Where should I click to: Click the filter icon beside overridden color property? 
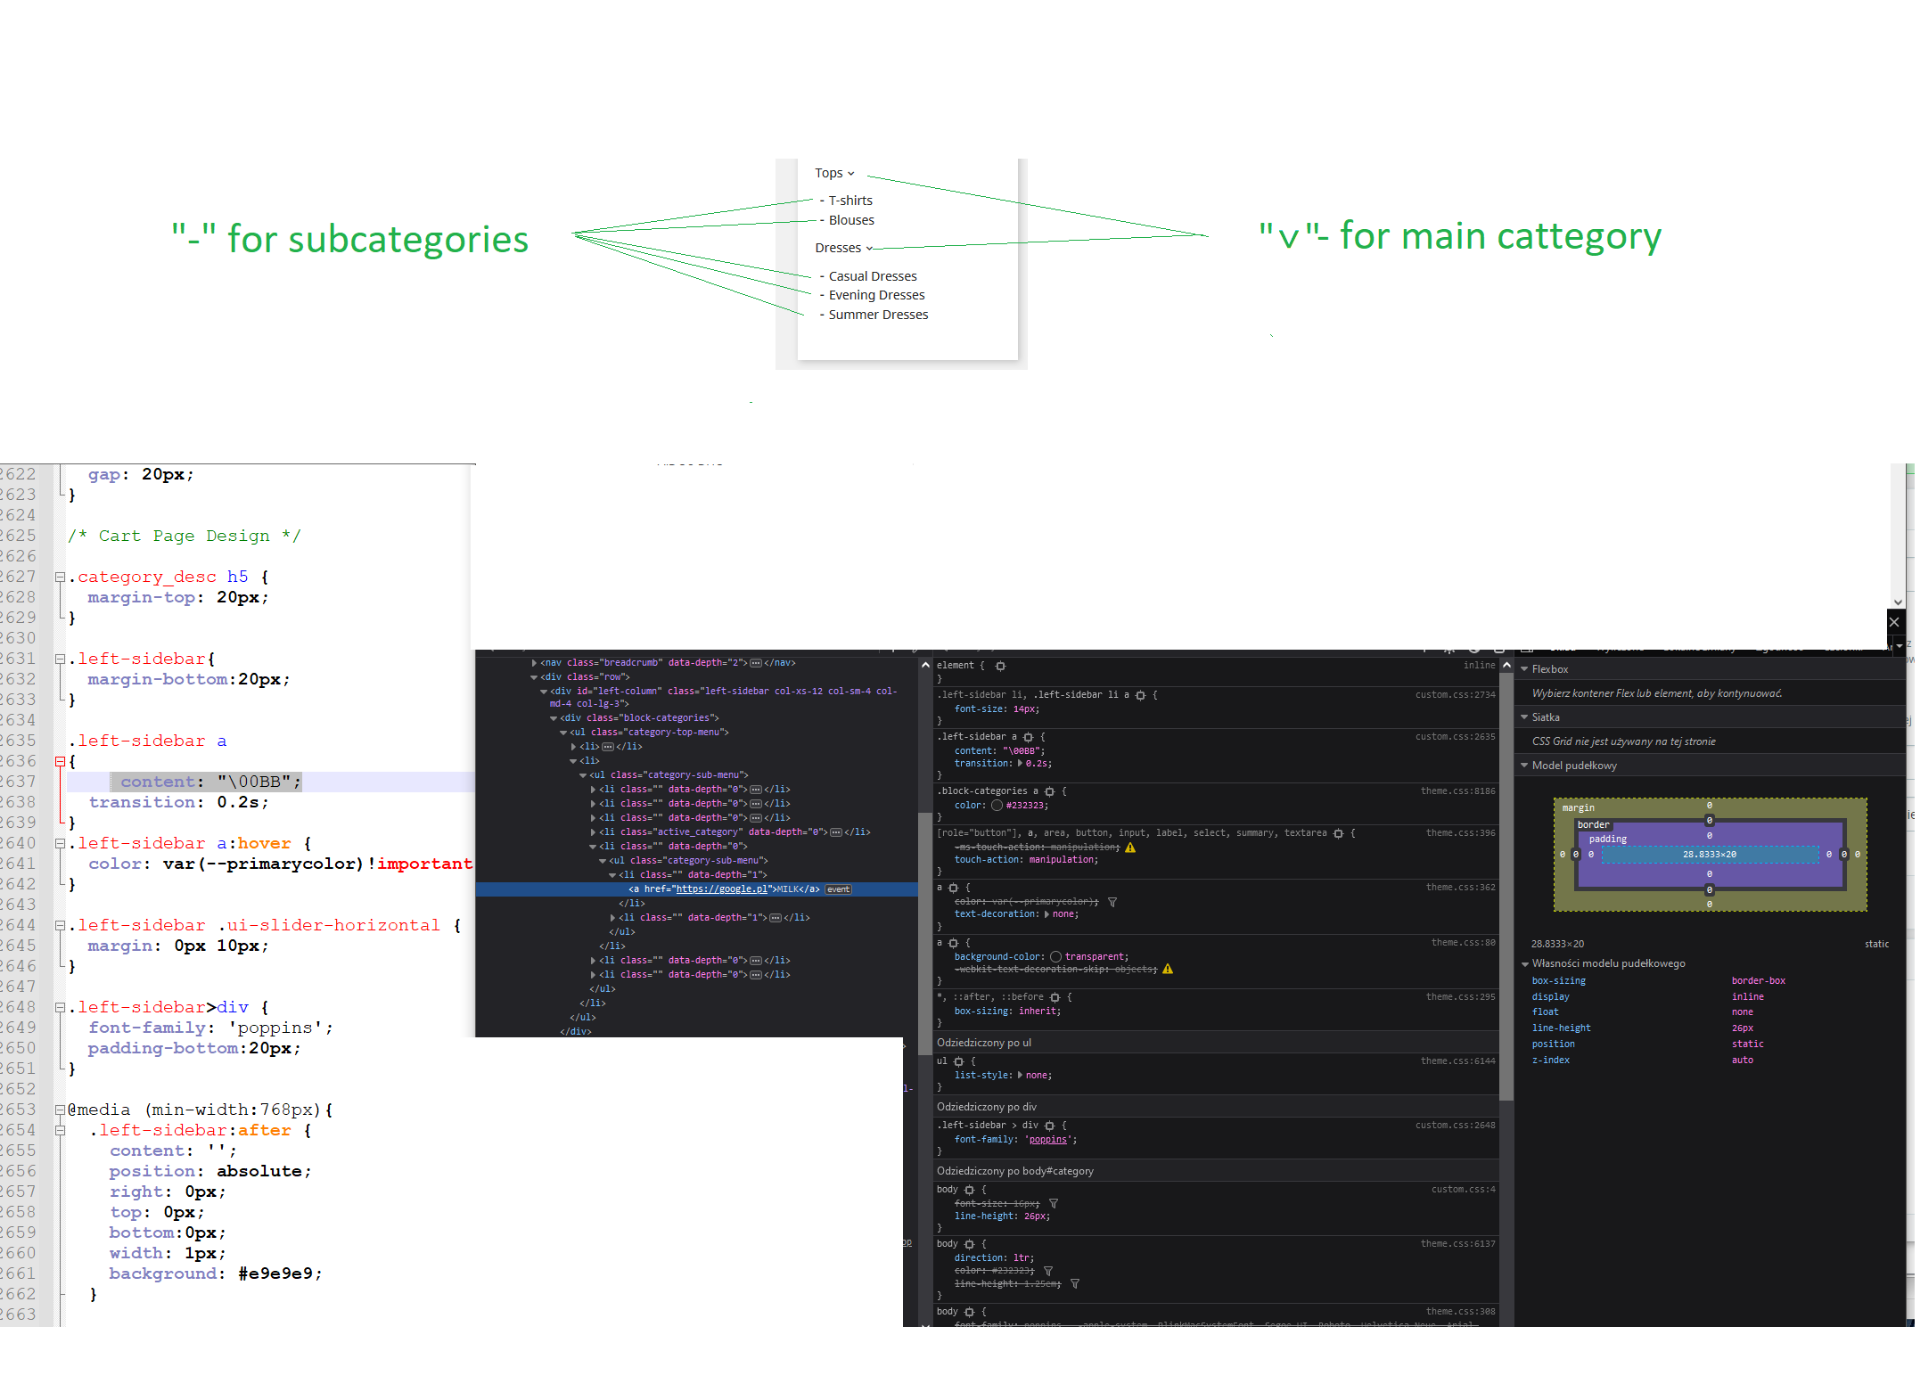tap(1112, 902)
